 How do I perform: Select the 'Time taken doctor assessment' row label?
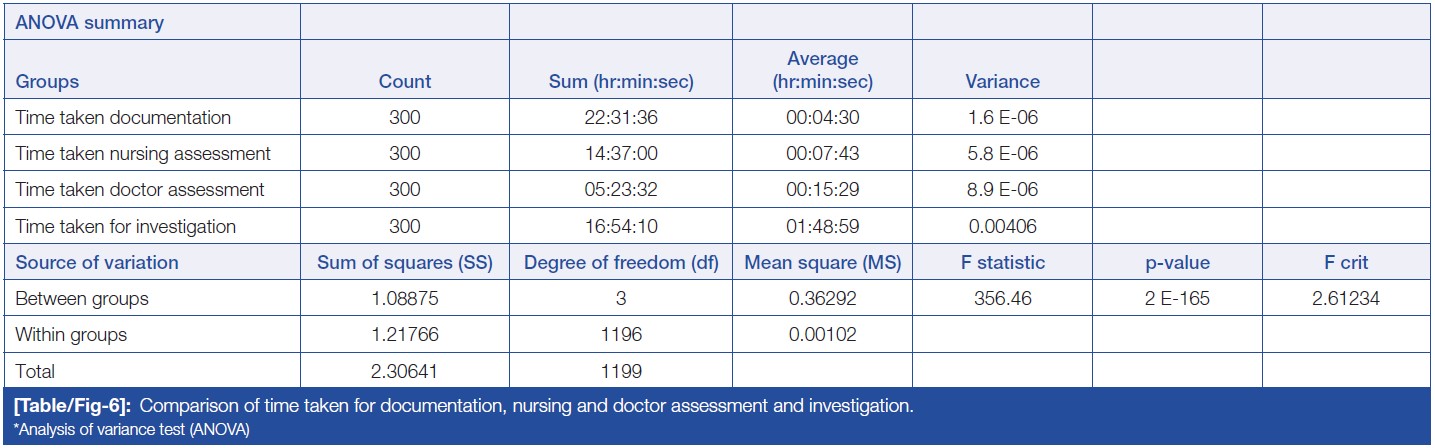pos(140,190)
